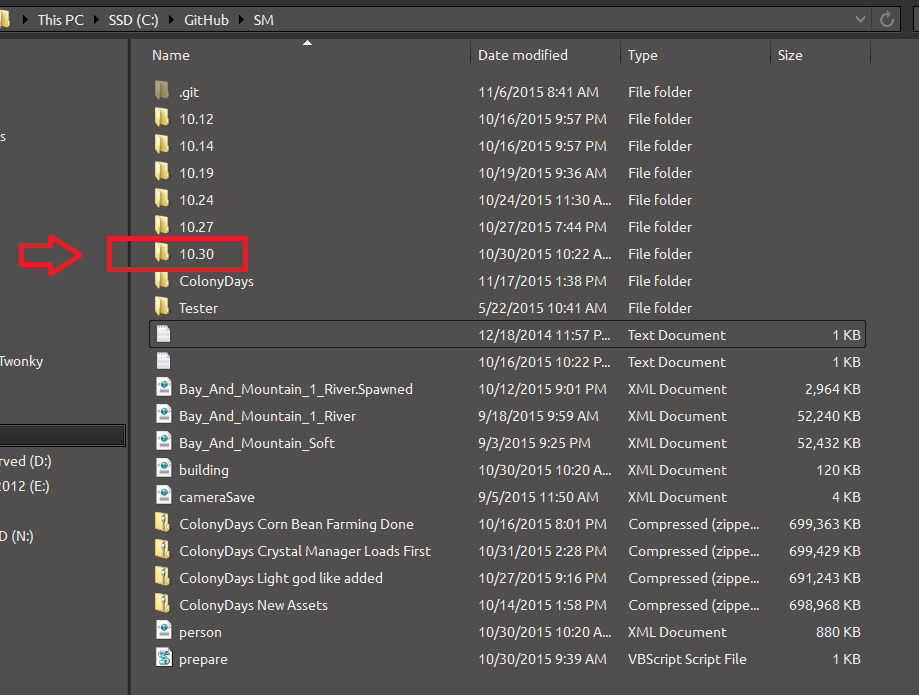919x695 pixels.
Task: Refresh the folder with the address bar button
Action: 887,19
